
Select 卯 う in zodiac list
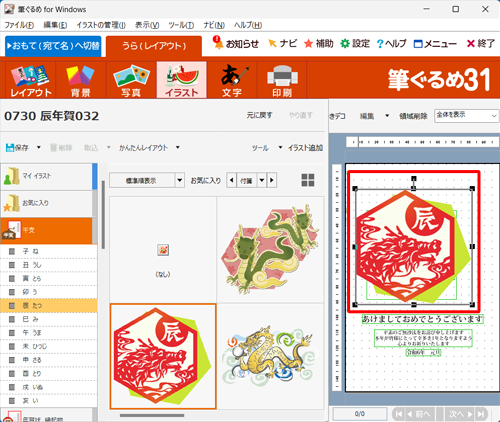49,292
